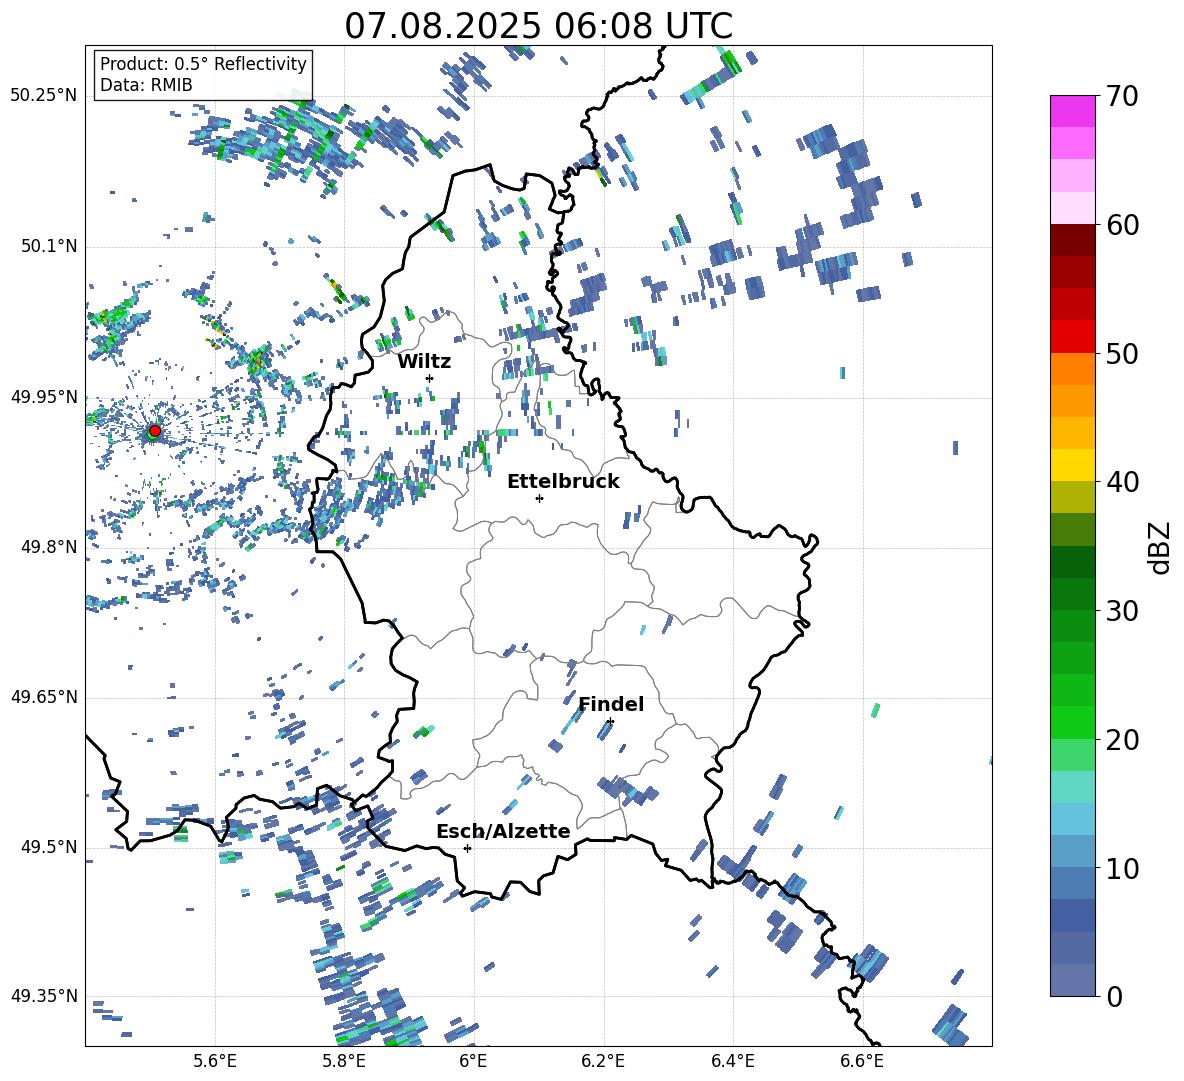The image size is (1184, 1081).
Task: Click the 49.35°N latitude label
Action: [44, 996]
